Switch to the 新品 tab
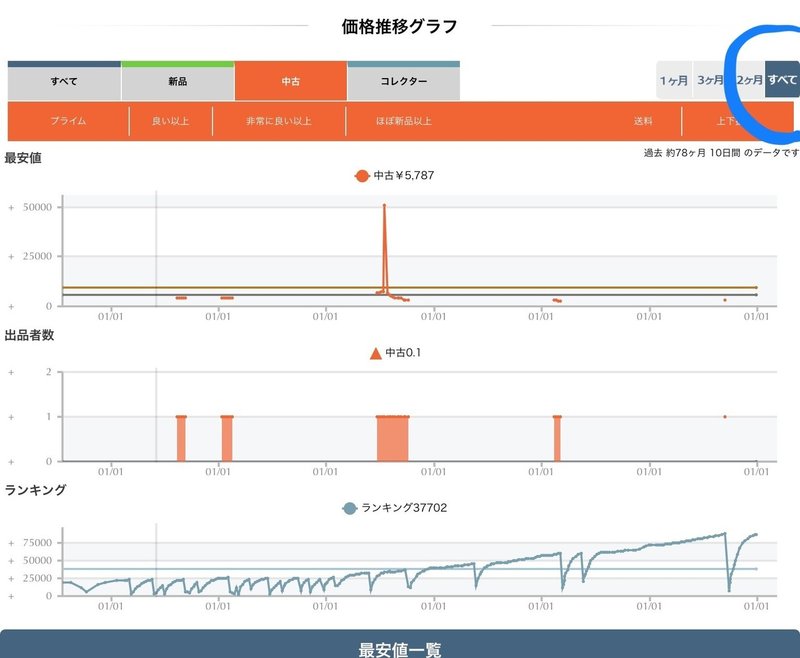The width and height of the screenshot is (800, 658). [177, 81]
